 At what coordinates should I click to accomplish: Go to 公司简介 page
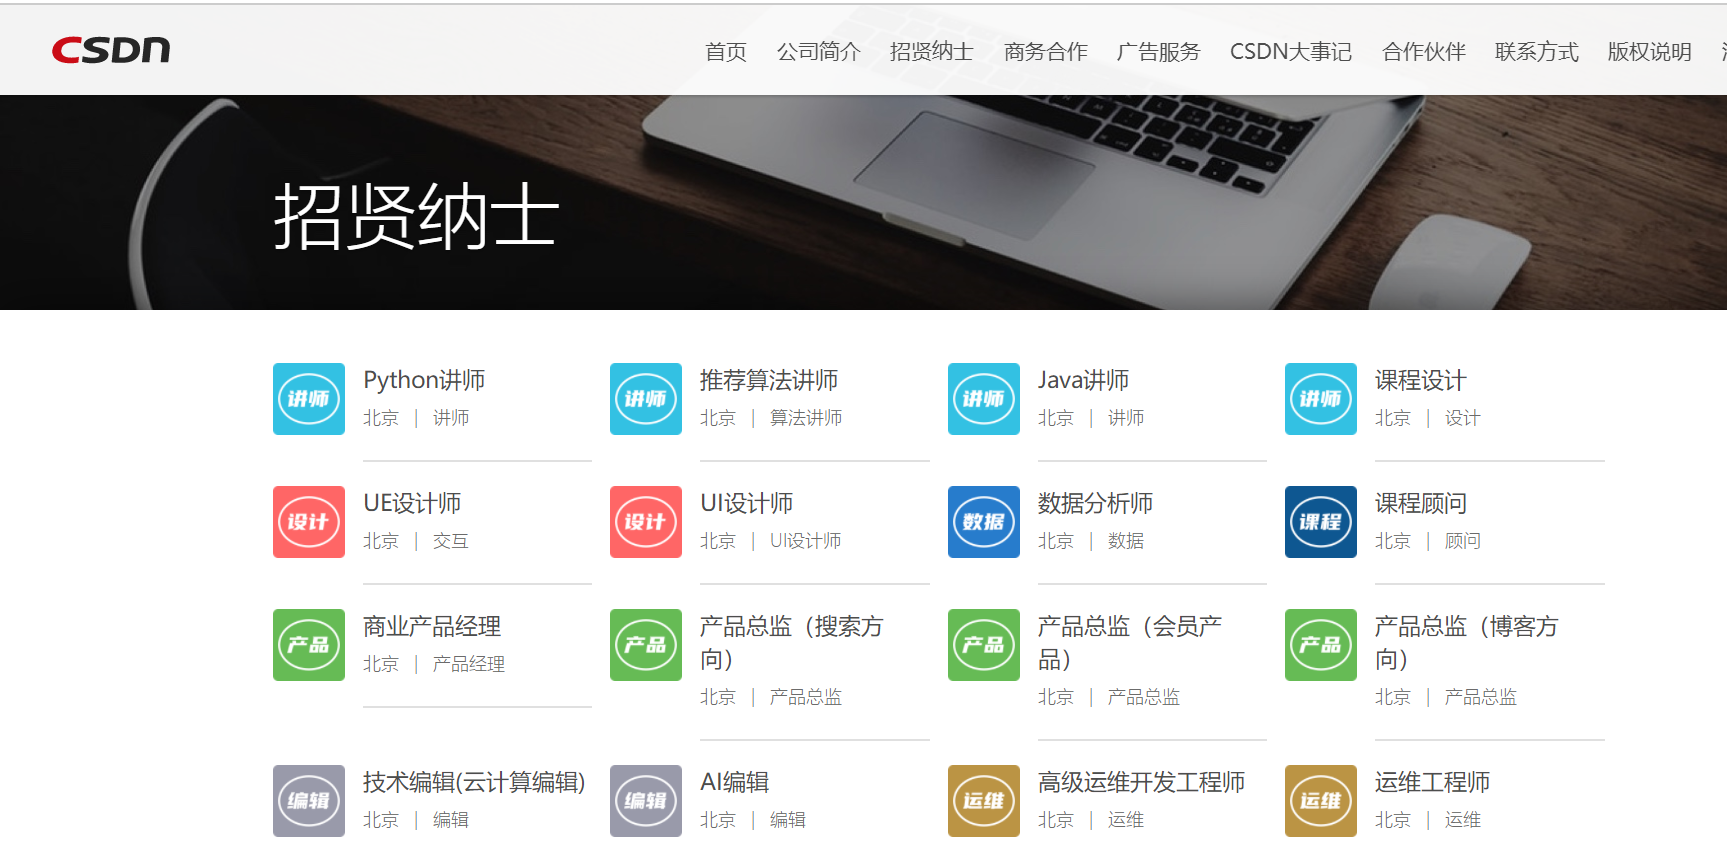click(x=818, y=52)
